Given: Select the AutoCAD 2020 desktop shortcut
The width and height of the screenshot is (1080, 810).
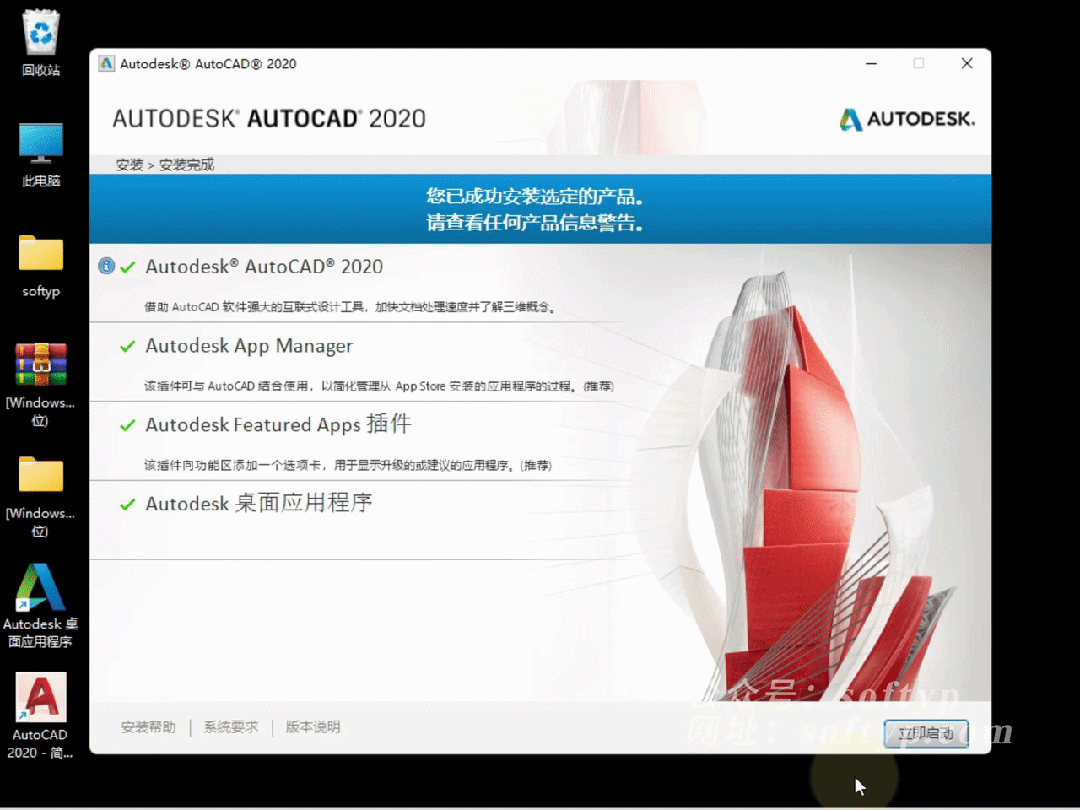Looking at the screenshot, I should pos(41,716).
